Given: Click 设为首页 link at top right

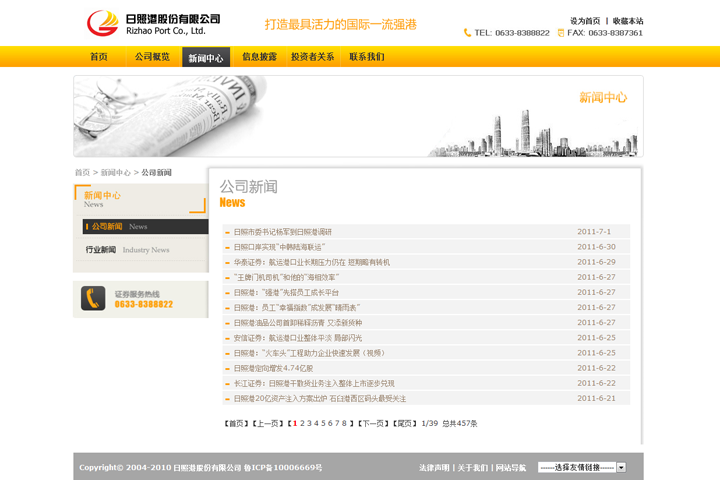Looking at the screenshot, I should pos(585,20).
